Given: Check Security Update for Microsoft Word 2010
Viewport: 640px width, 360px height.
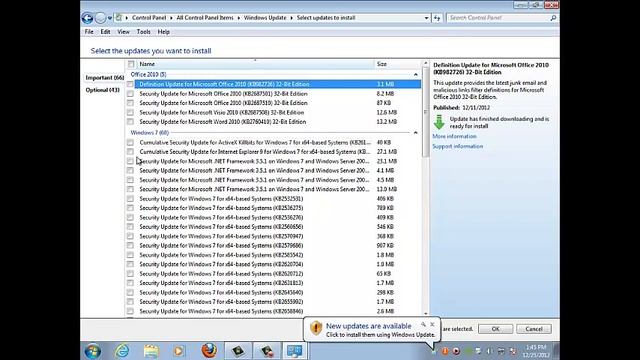Looking at the screenshot, I should 130,122.
